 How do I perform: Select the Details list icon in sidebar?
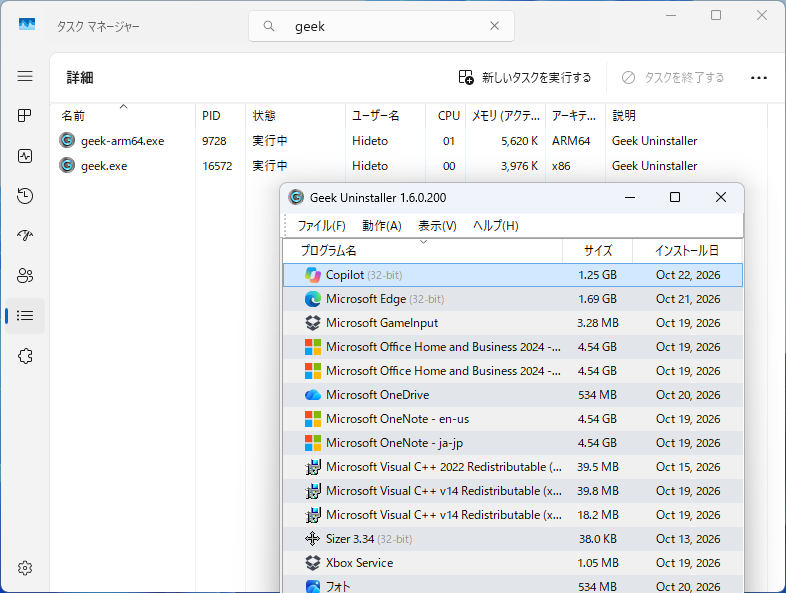25,315
